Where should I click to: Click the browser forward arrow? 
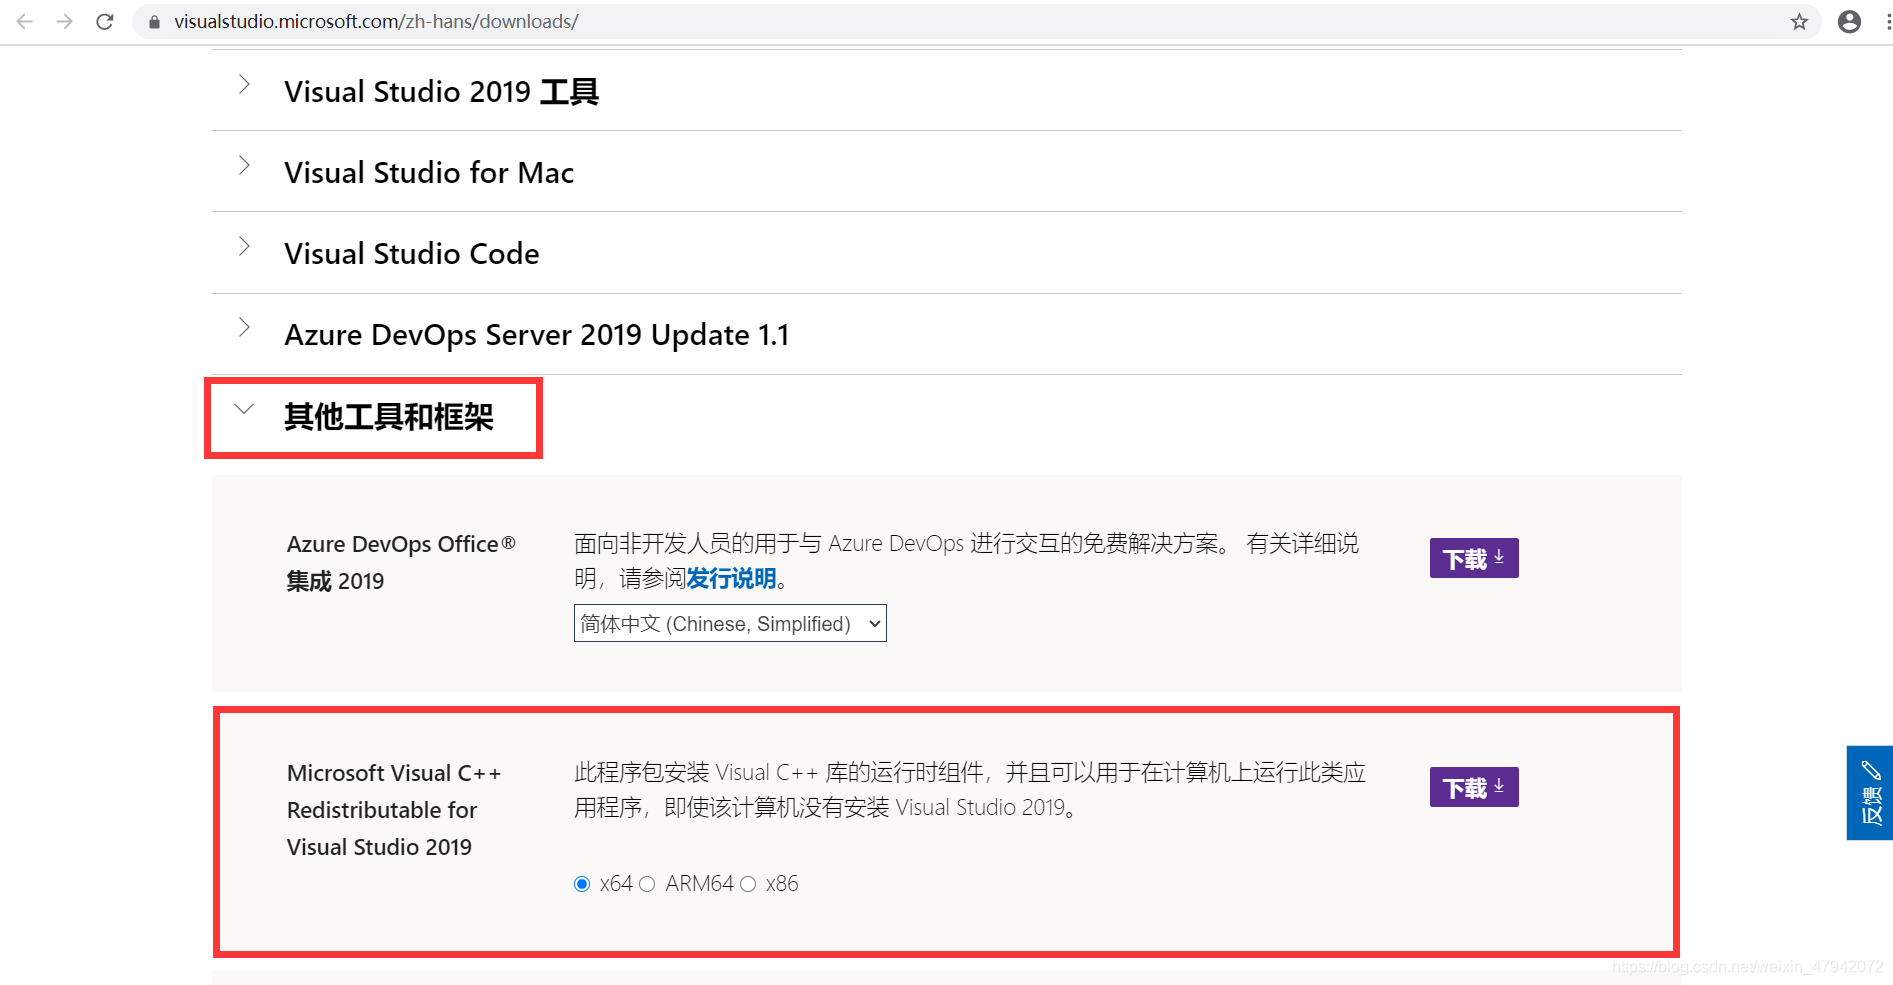pos(64,21)
